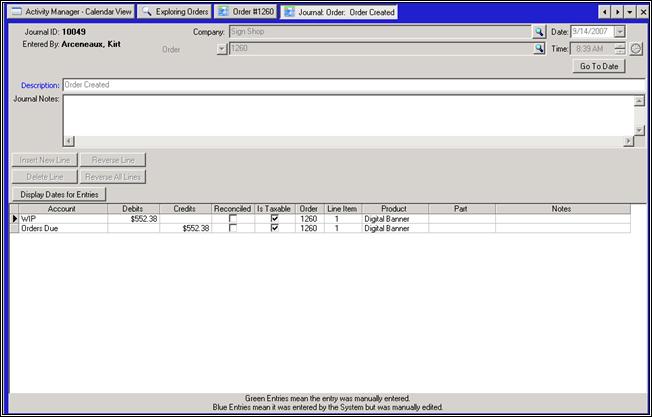Click the Go To Date button
Viewport: 652px width, 417px height.
coord(599,66)
